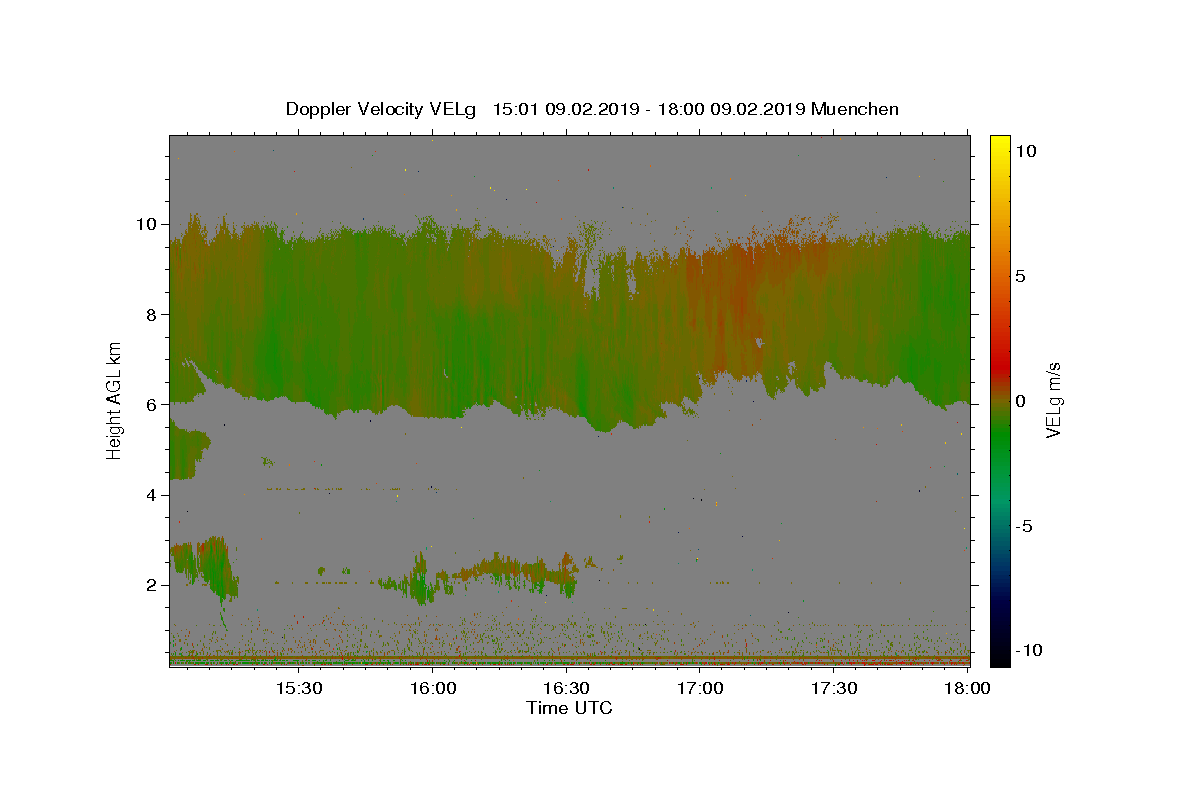The width and height of the screenshot is (1200, 800).
Task: Click the plot title 'Doppler Velocity VELg'
Action: click(x=381, y=109)
